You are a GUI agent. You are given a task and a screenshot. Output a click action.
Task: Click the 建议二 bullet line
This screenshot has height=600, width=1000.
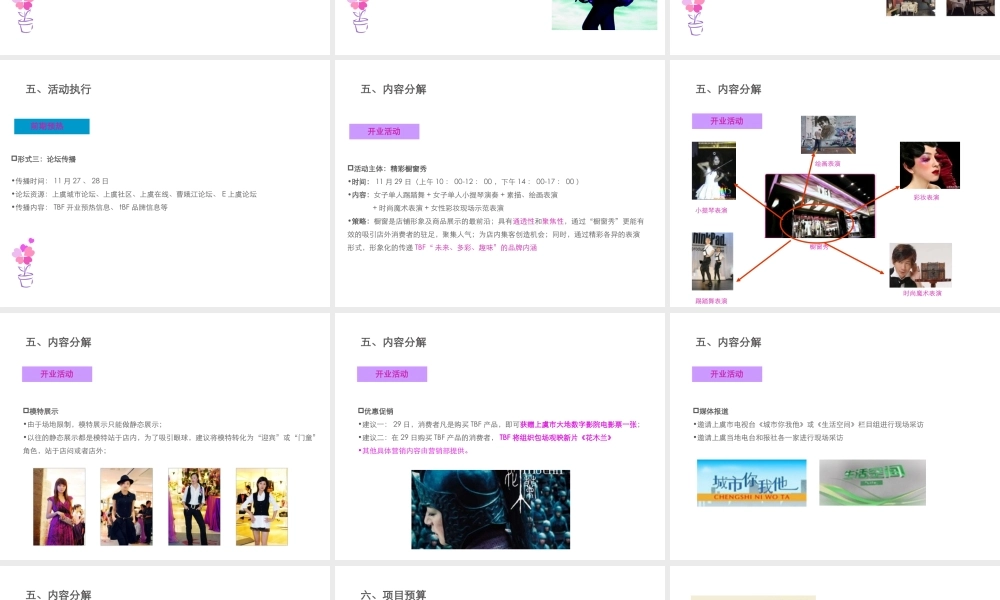click(485, 438)
